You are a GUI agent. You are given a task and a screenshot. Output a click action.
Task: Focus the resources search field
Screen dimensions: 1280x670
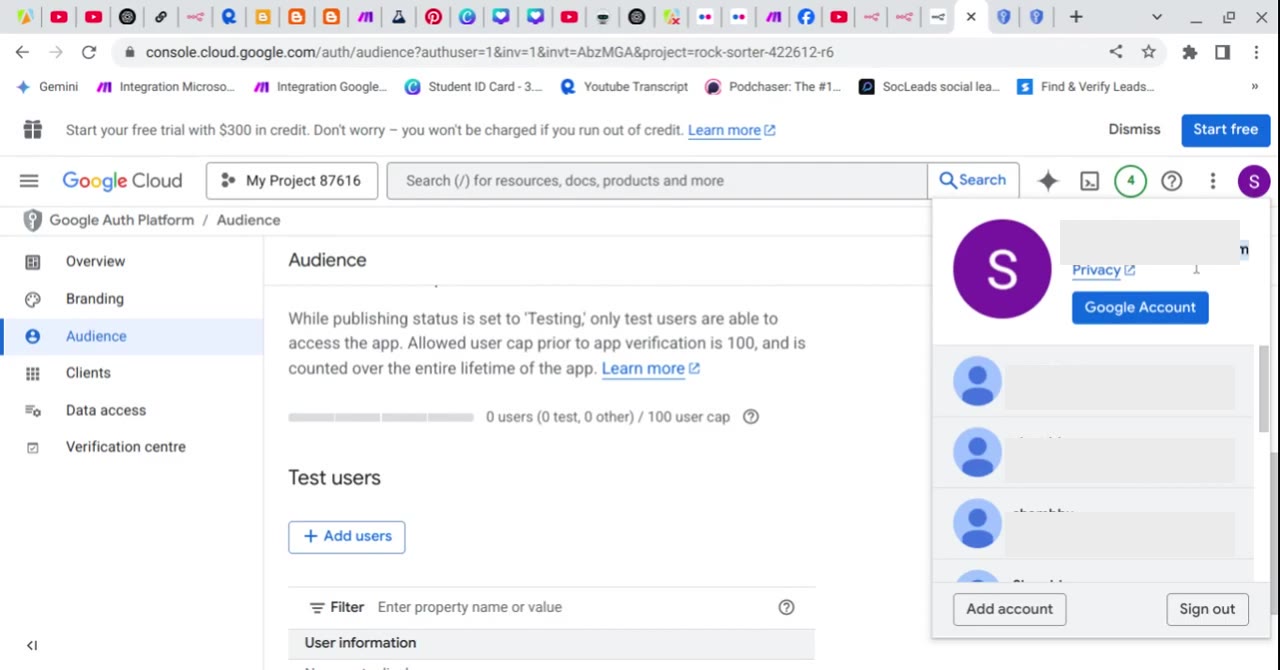point(657,181)
